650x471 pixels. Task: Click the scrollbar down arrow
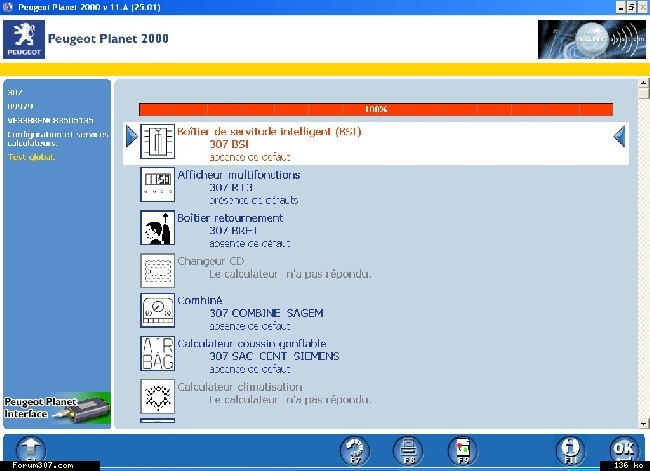(643, 424)
